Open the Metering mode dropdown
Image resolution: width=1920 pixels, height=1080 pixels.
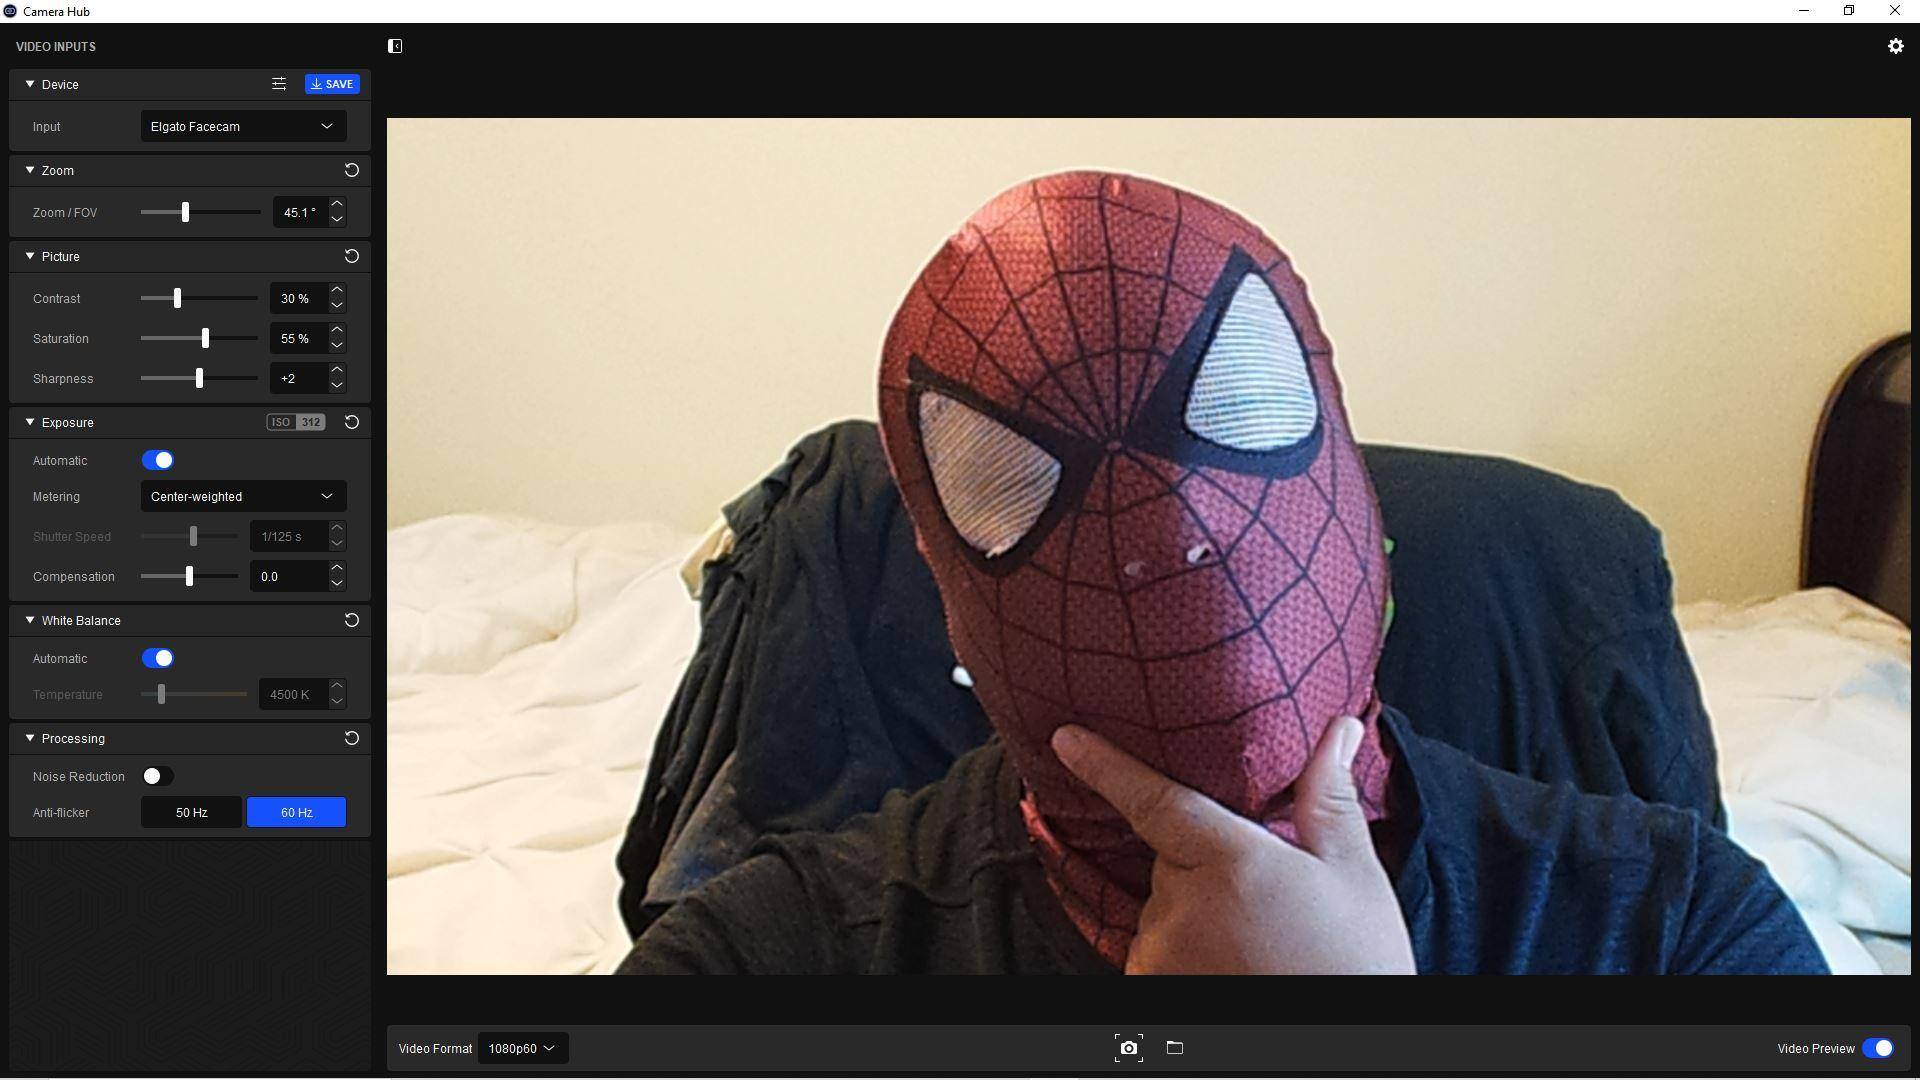pyautogui.click(x=243, y=496)
